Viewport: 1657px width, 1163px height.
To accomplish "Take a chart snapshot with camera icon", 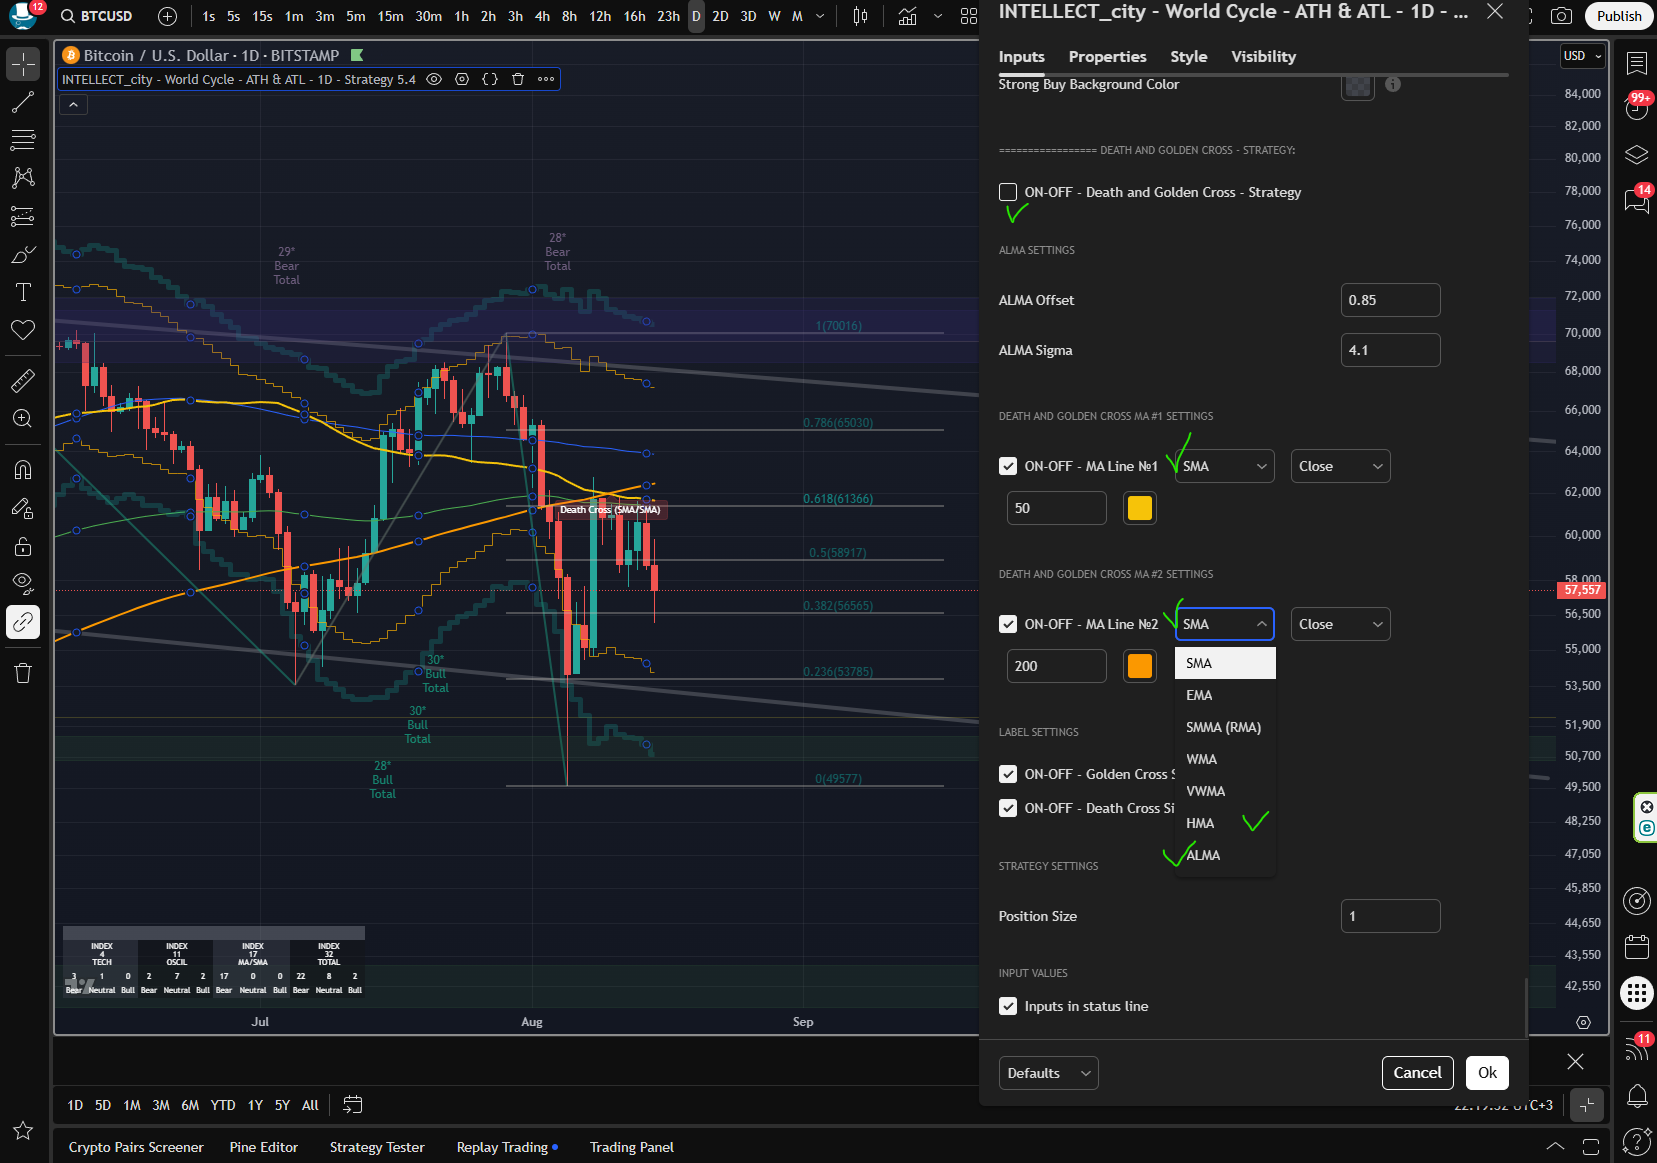I will click(x=1561, y=16).
